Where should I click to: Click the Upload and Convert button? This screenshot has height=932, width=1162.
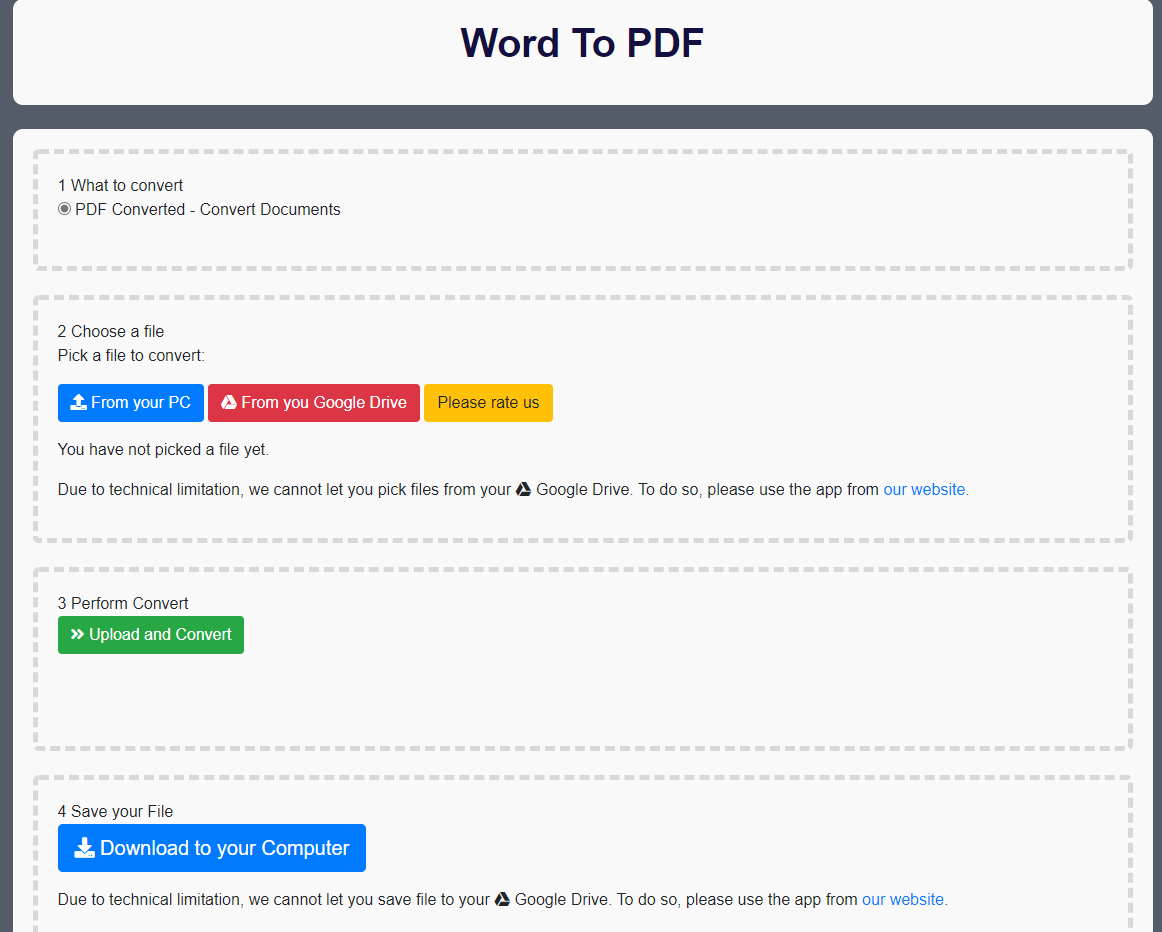pyautogui.click(x=150, y=635)
